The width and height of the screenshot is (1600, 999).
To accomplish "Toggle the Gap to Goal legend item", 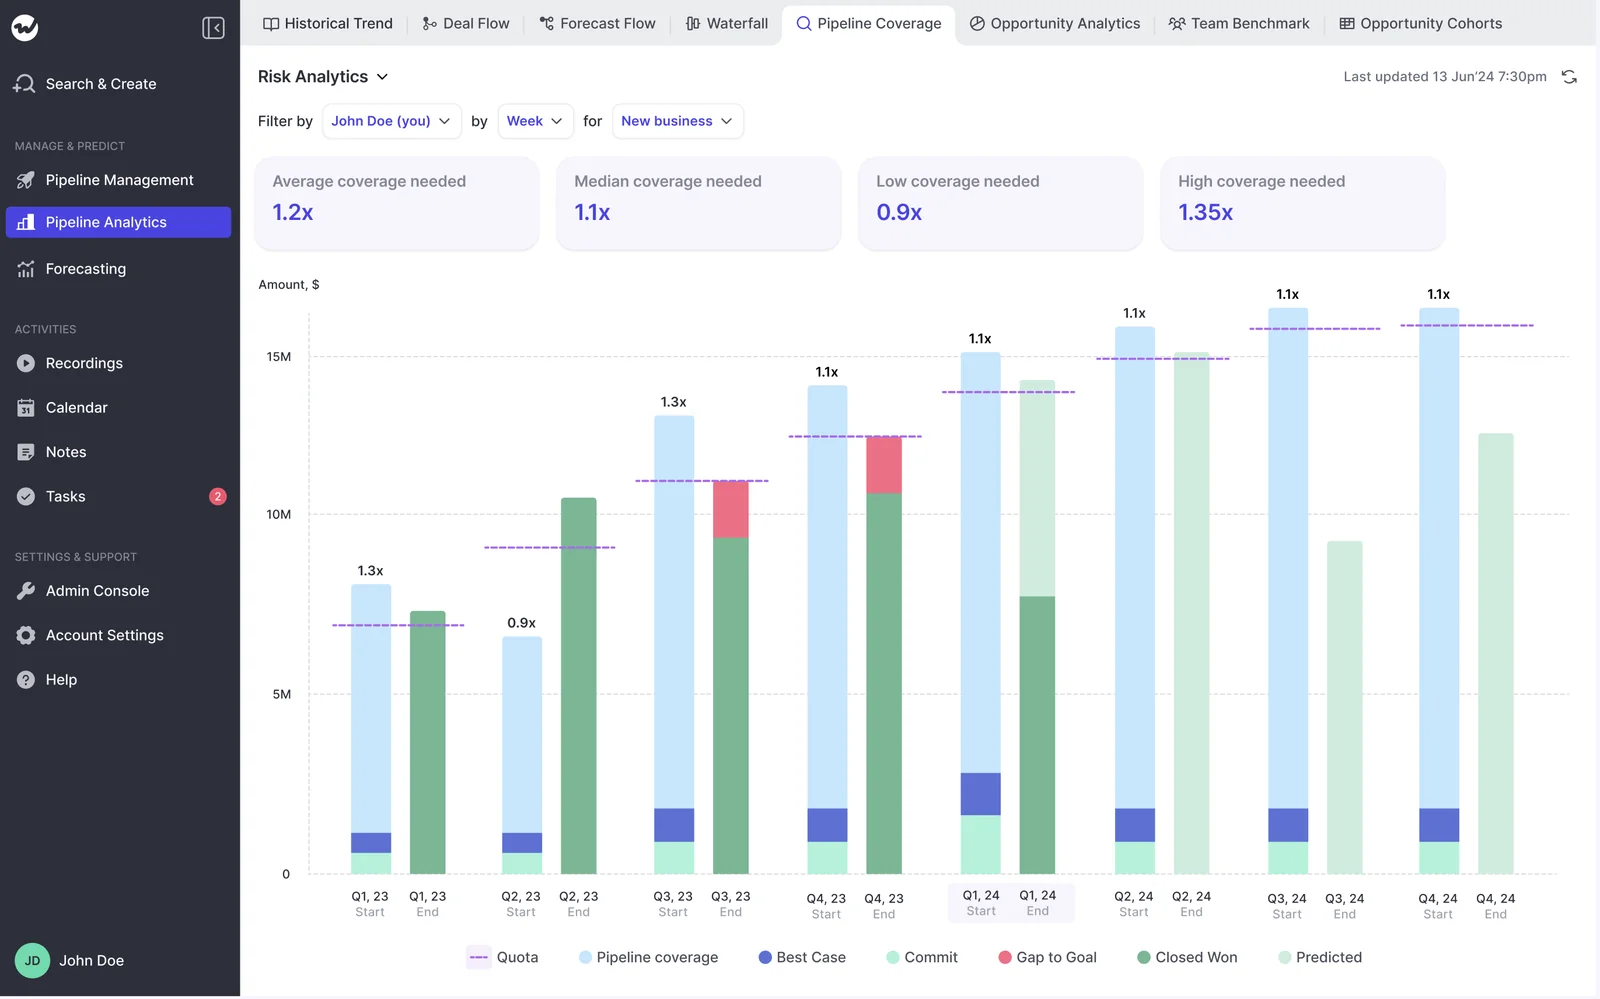I will tap(1047, 957).
